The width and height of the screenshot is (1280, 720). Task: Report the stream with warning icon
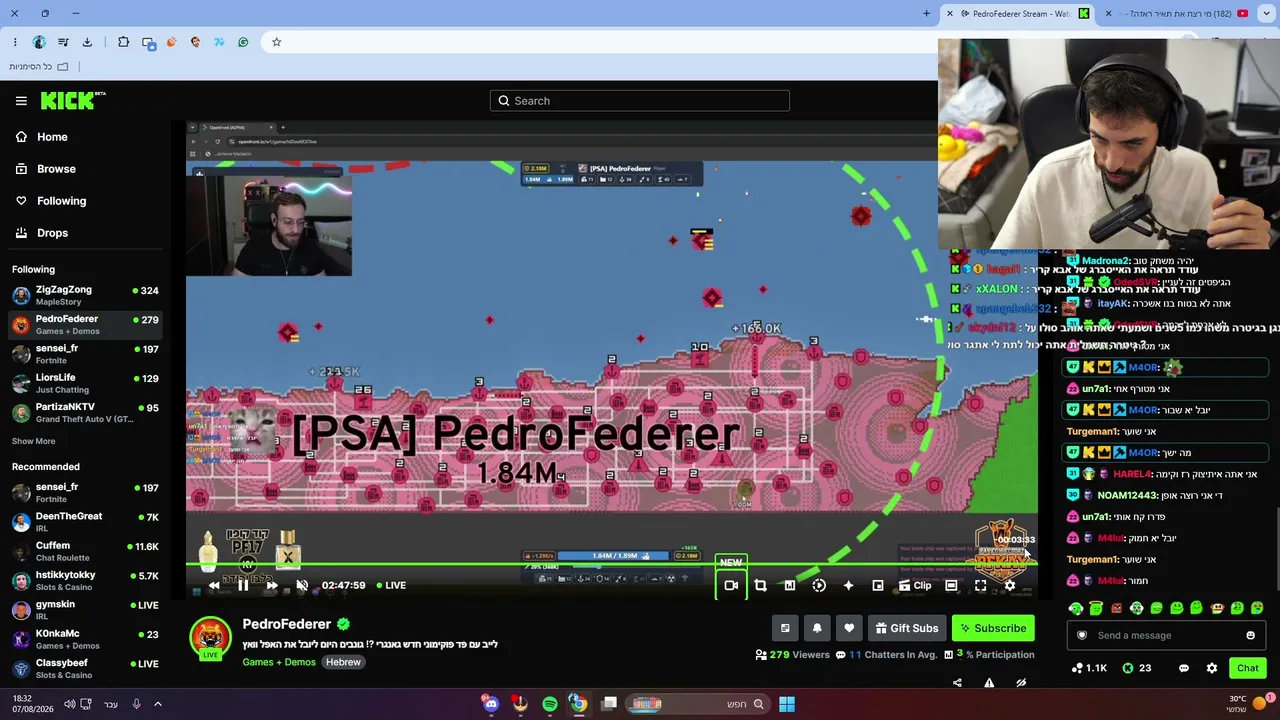click(989, 683)
